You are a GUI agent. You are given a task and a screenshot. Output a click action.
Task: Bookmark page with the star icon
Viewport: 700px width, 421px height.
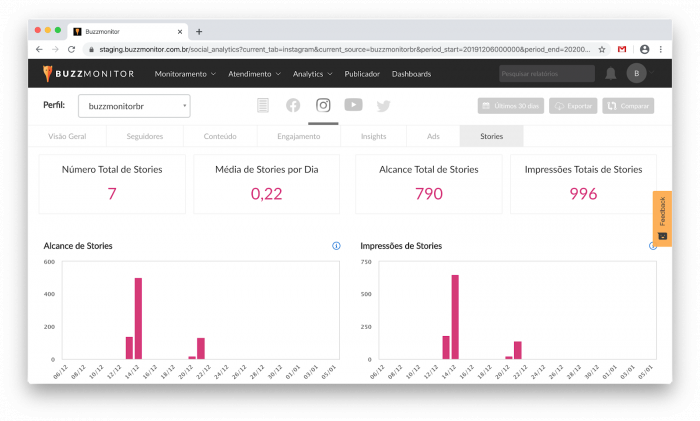pyautogui.click(x=602, y=50)
